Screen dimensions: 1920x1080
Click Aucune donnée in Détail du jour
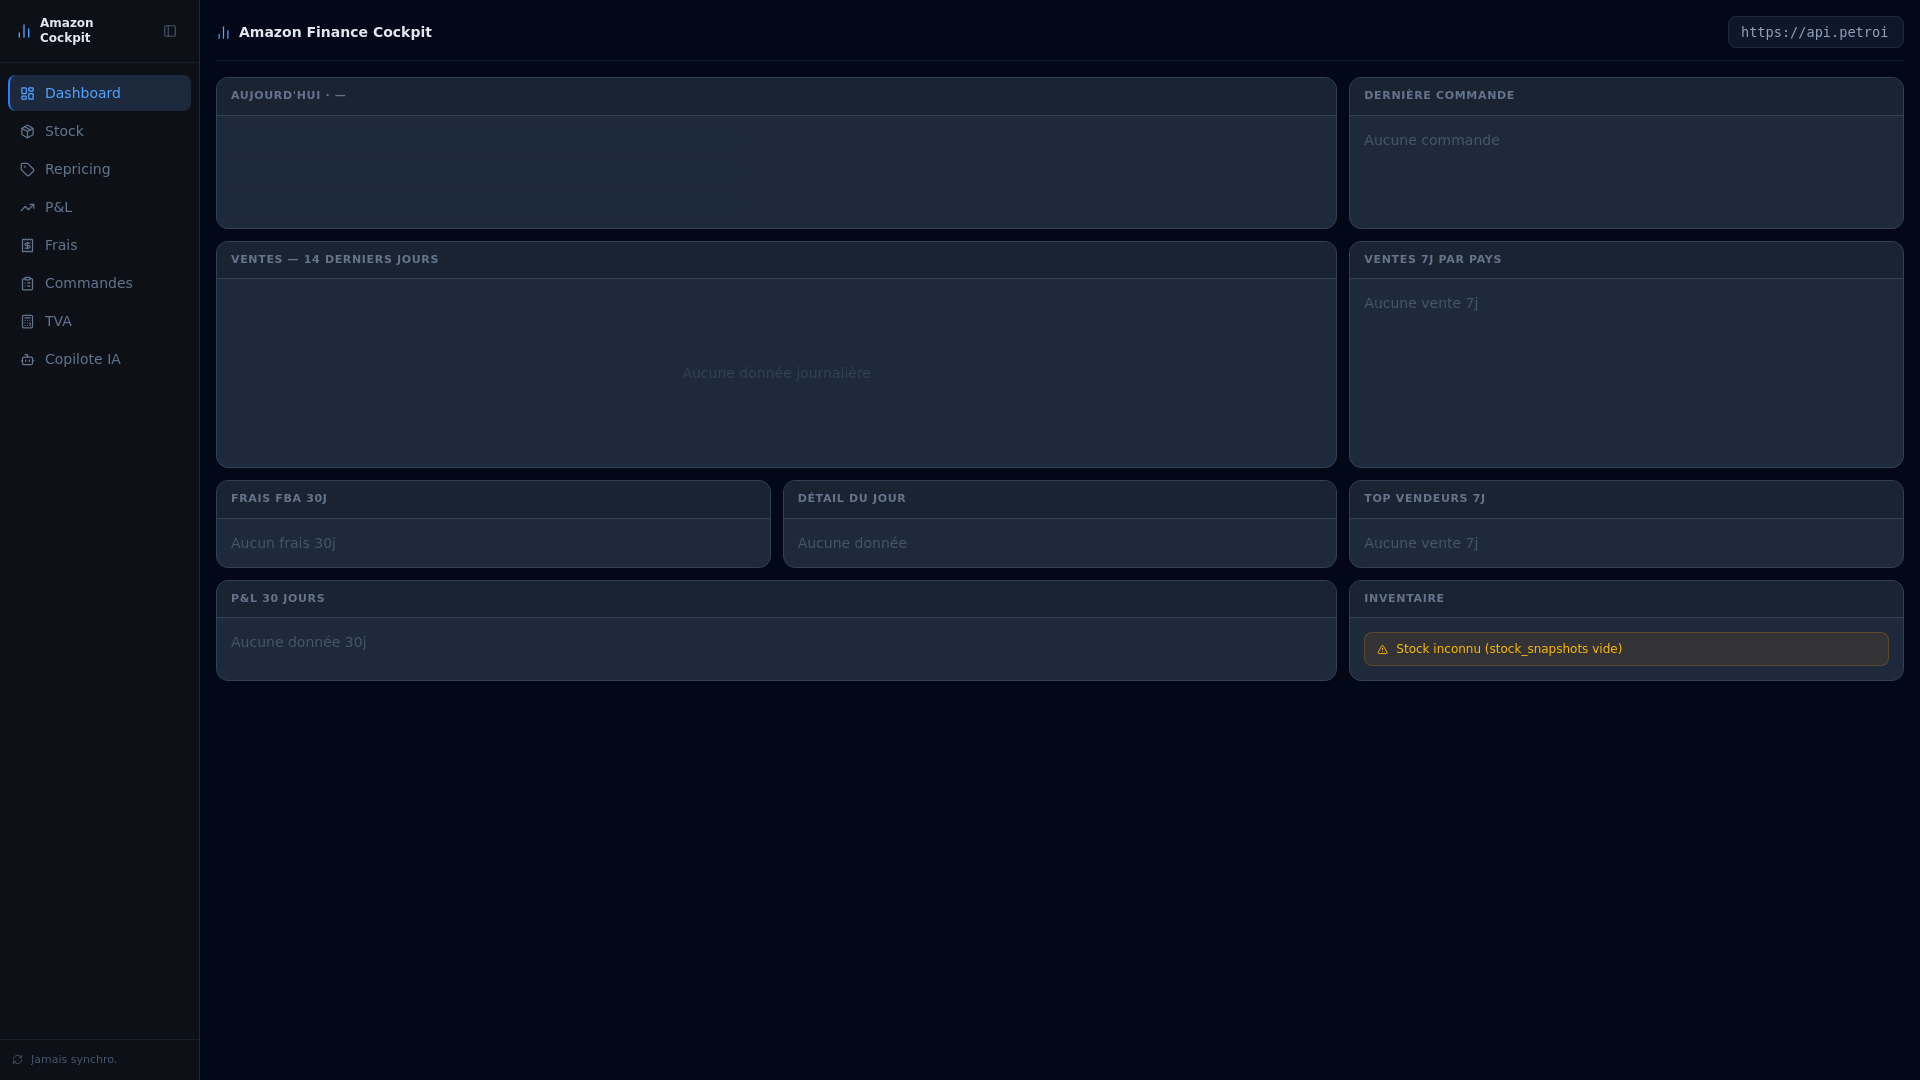[x=852, y=543]
